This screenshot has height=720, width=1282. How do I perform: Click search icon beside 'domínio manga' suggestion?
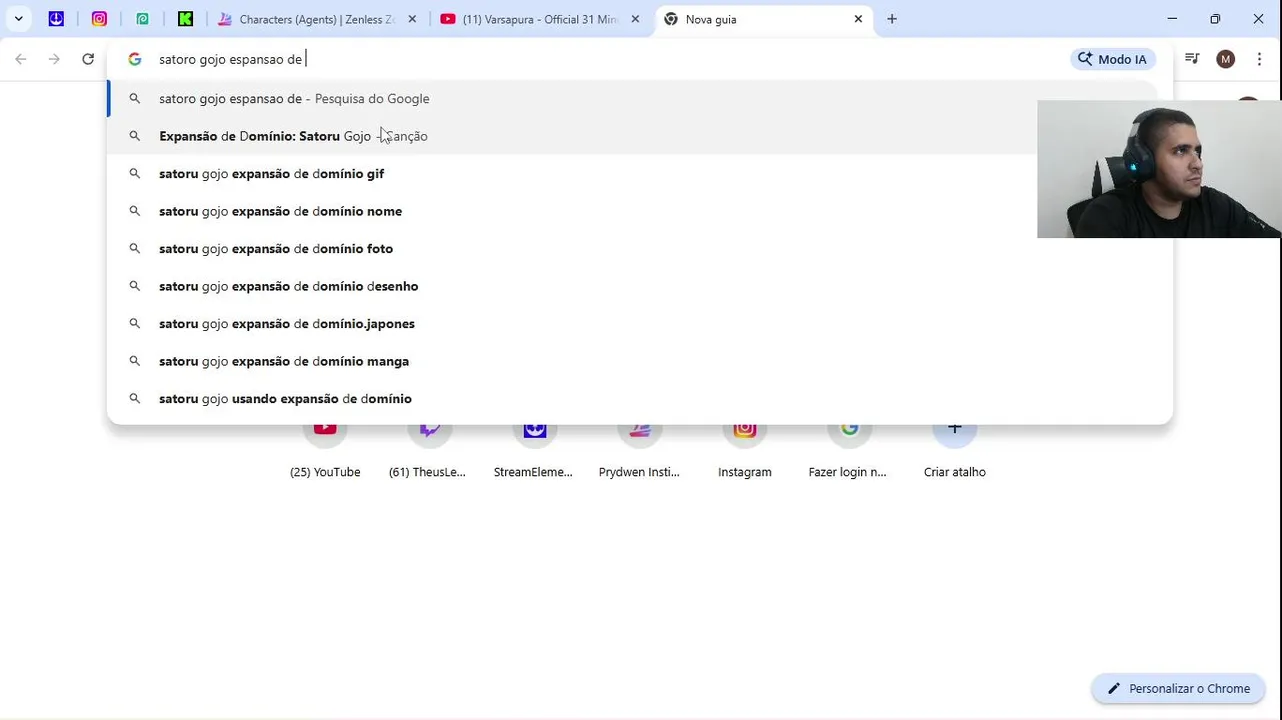click(x=135, y=361)
